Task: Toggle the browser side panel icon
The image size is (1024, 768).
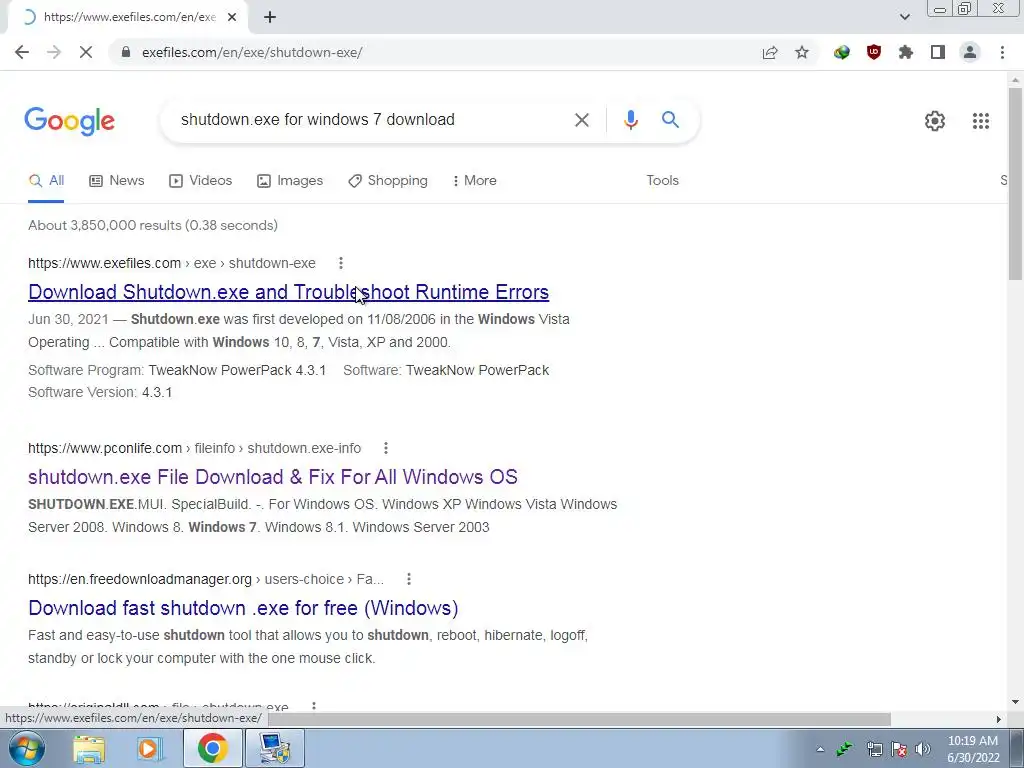Action: point(938,52)
